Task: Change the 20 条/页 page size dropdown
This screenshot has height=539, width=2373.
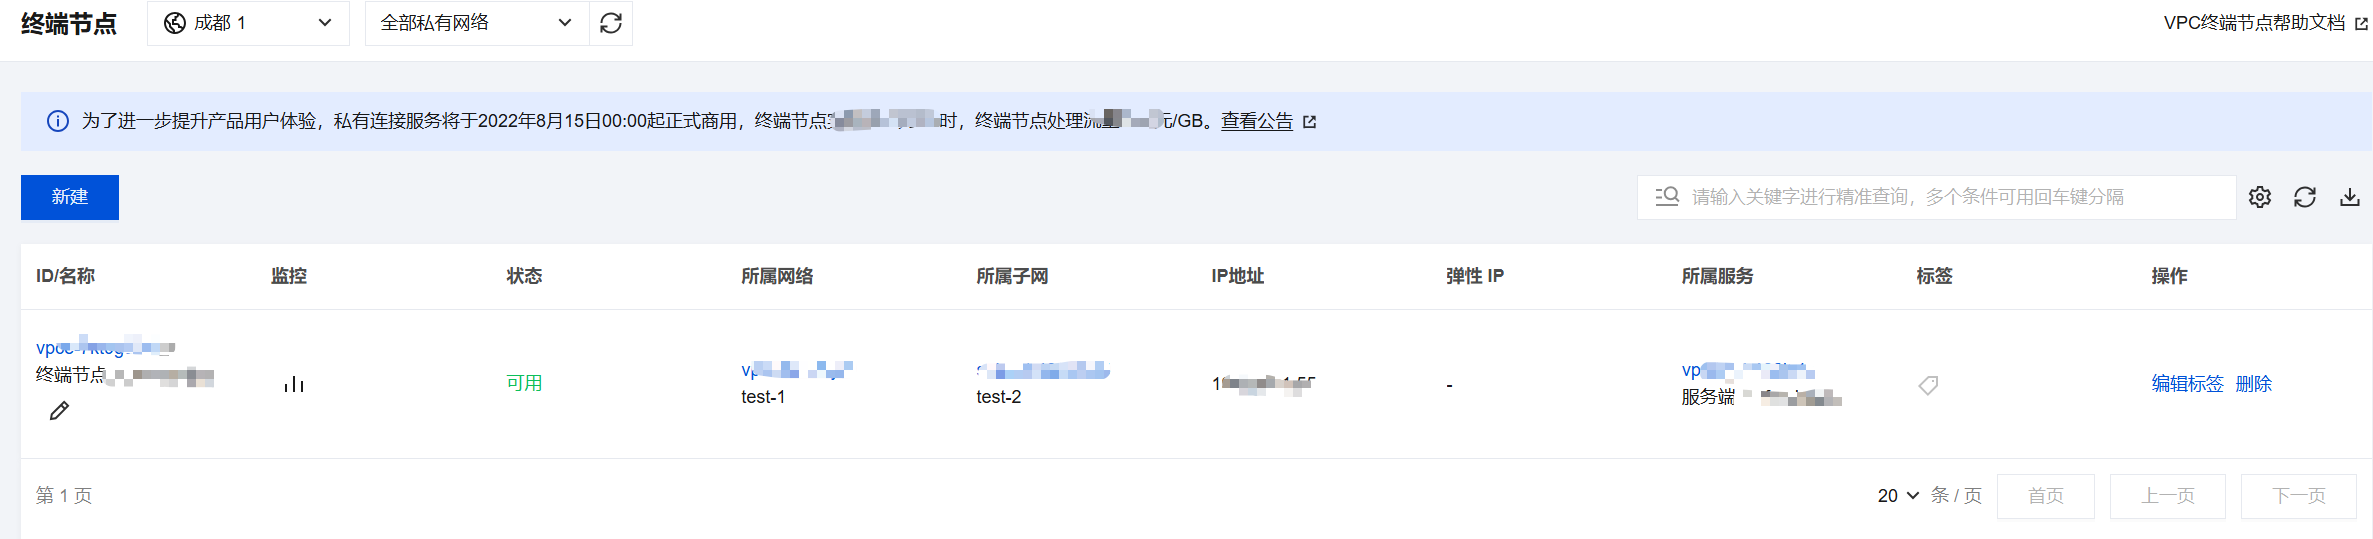Action: click(1898, 496)
